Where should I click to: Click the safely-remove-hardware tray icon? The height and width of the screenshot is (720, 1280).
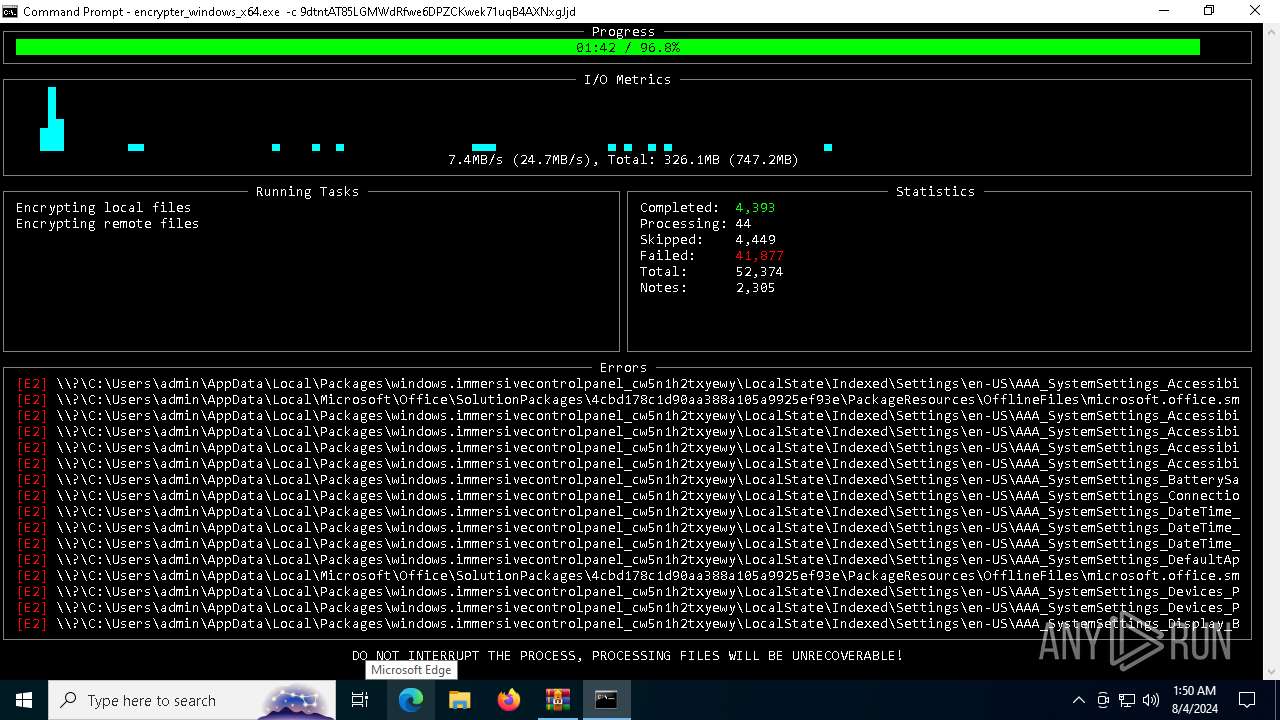coord(1103,700)
